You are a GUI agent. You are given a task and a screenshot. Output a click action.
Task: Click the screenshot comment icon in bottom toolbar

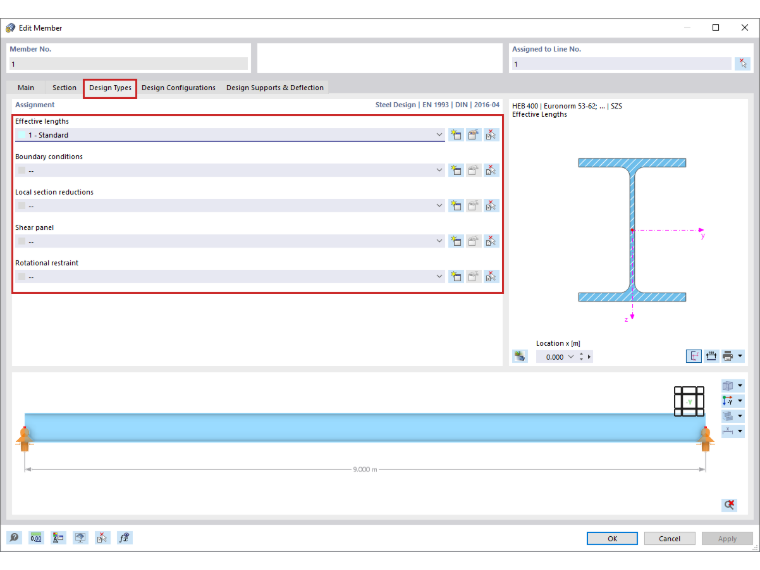[80, 538]
